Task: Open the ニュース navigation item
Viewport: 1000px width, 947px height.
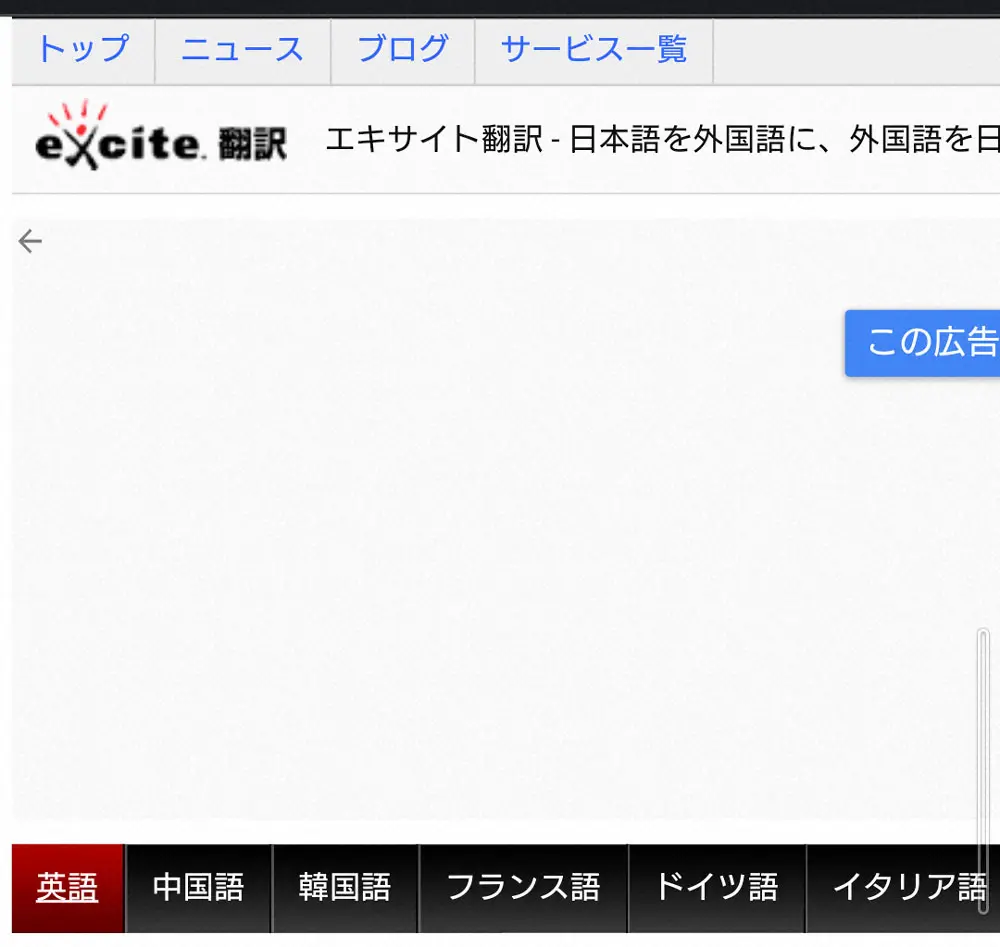Action: tap(241, 48)
